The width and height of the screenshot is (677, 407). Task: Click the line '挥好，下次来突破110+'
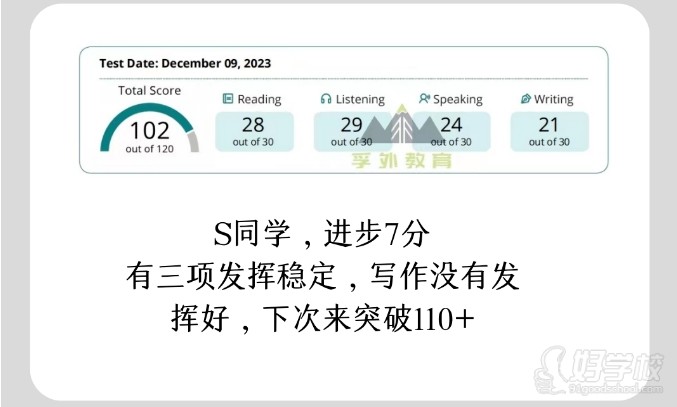323,319
